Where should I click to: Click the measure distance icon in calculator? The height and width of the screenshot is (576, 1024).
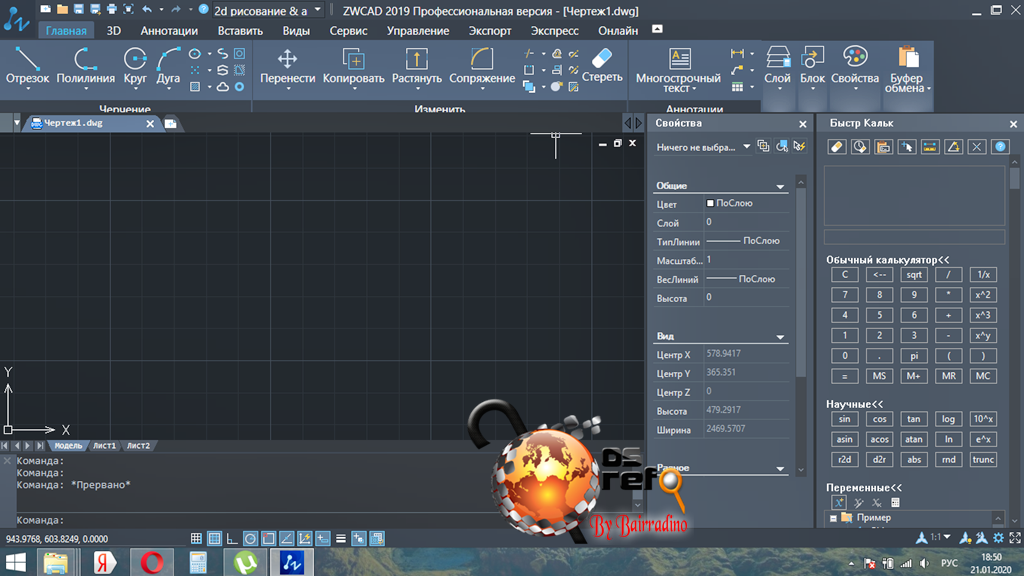click(x=930, y=147)
